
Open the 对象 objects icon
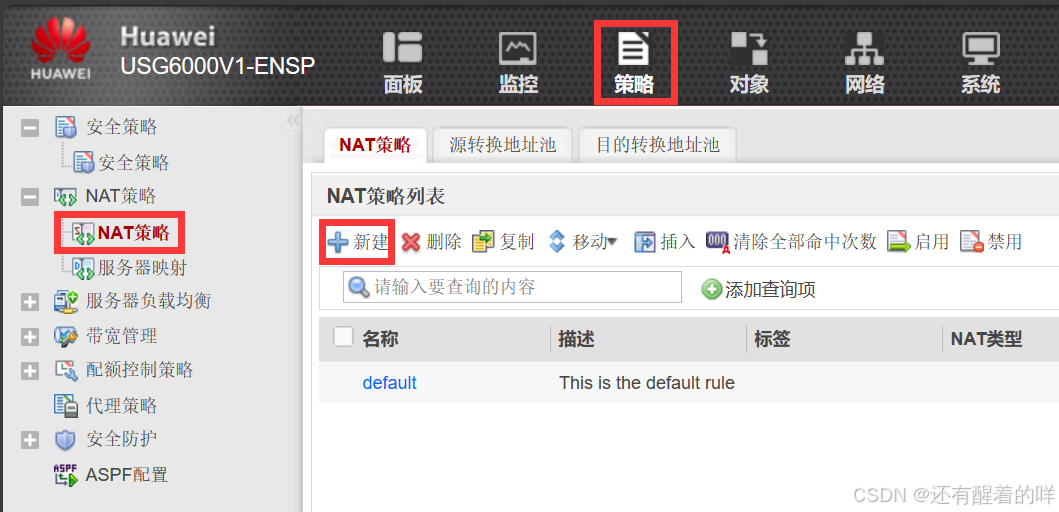pyautogui.click(x=749, y=49)
